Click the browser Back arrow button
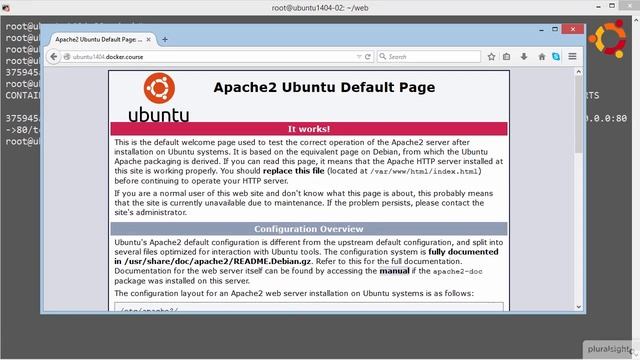Image resolution: width=640 pixels, height=360 pixels. click(53, 57)
